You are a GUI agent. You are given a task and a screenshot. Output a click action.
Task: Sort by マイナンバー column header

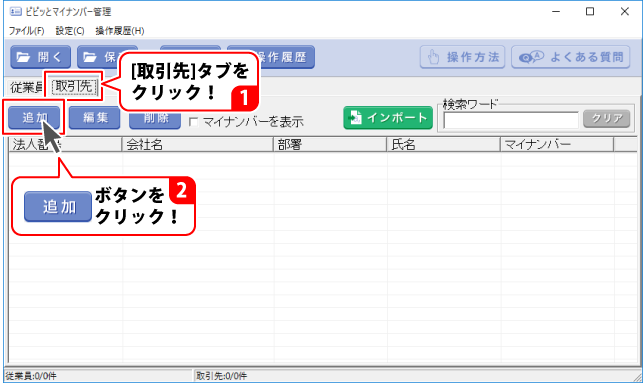pos(557,144)
